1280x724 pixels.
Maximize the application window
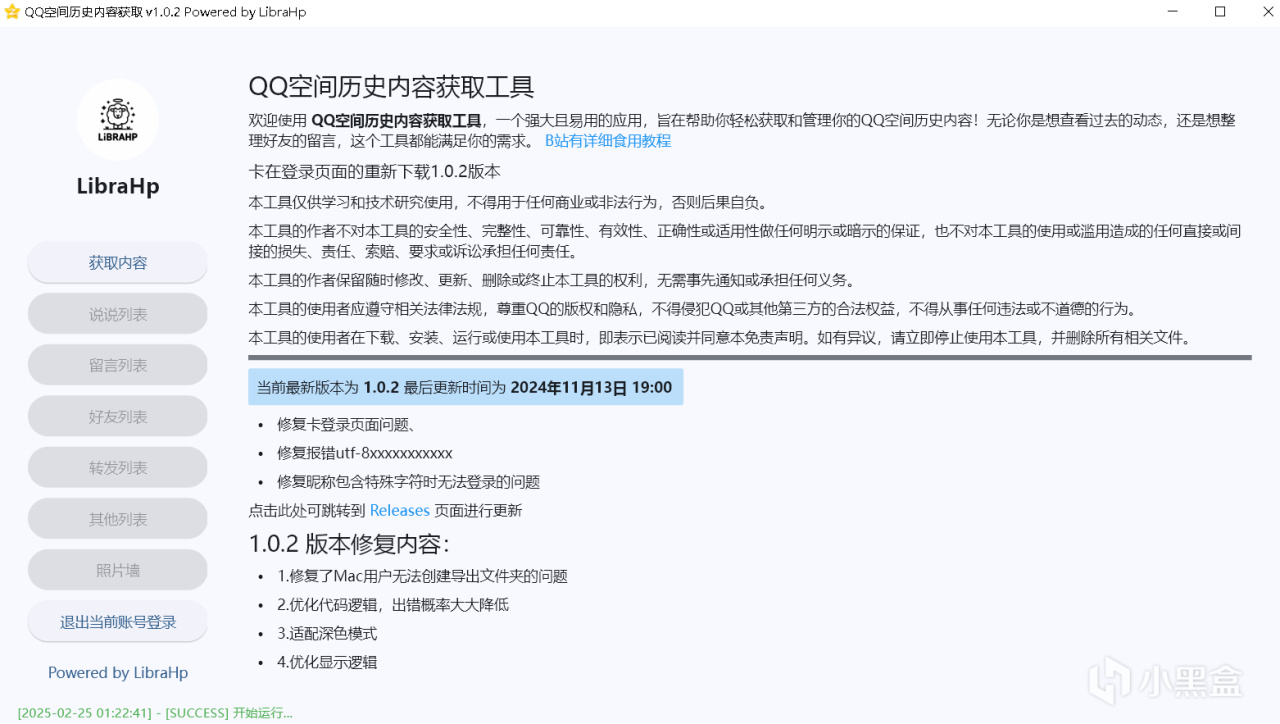[x=1220, y=12]
